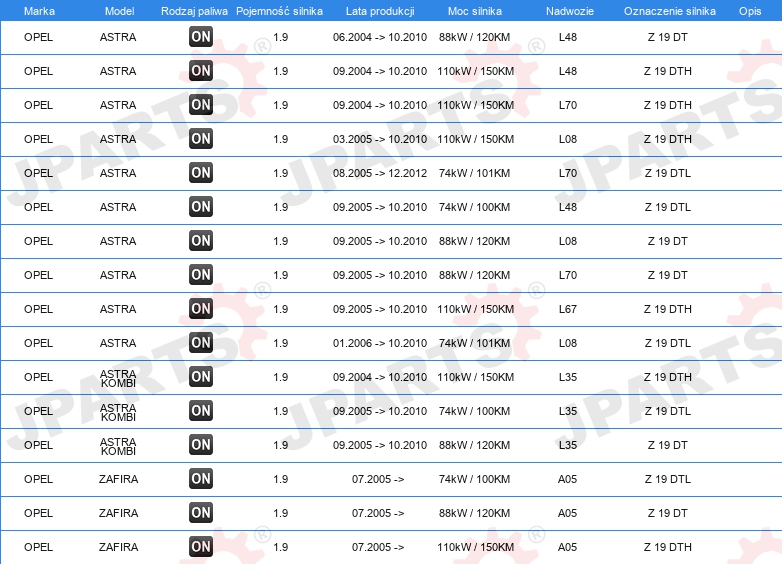This screenshot has width=782, height=564.
Task: Click the 74kW / 101KM power in the 01.2006 row
Action: (x=474, y=343)
